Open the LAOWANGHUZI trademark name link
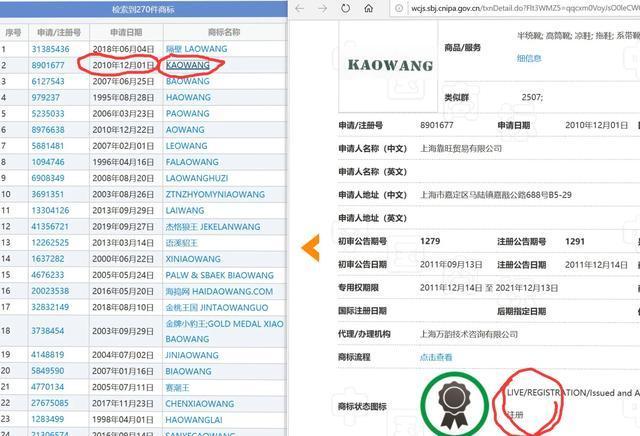 point(197,178)
